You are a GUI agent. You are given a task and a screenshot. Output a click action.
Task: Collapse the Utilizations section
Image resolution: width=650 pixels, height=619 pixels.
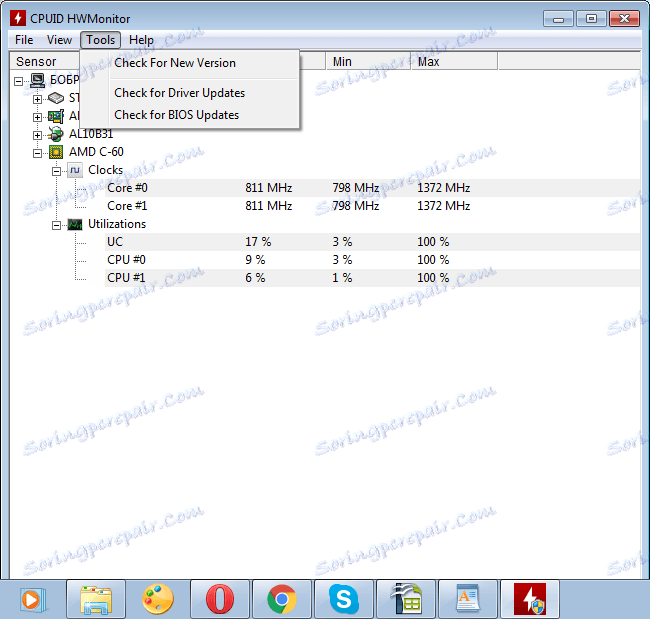56,225
